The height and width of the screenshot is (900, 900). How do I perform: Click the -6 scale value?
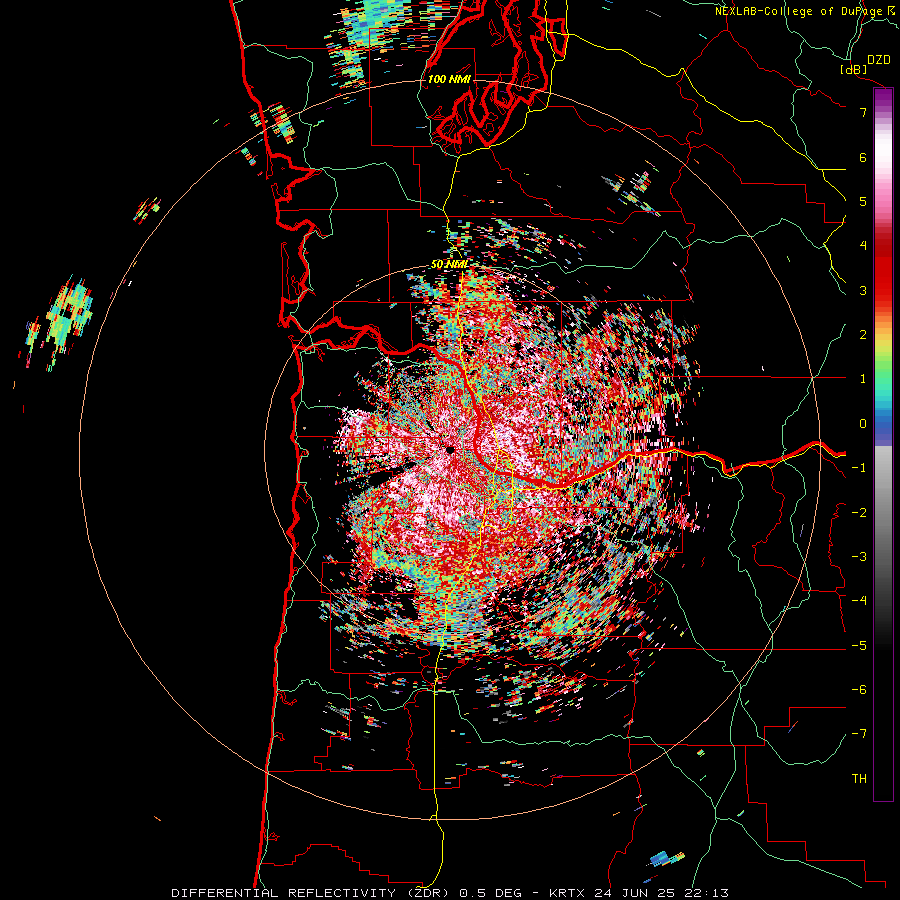tap(859, 689)
